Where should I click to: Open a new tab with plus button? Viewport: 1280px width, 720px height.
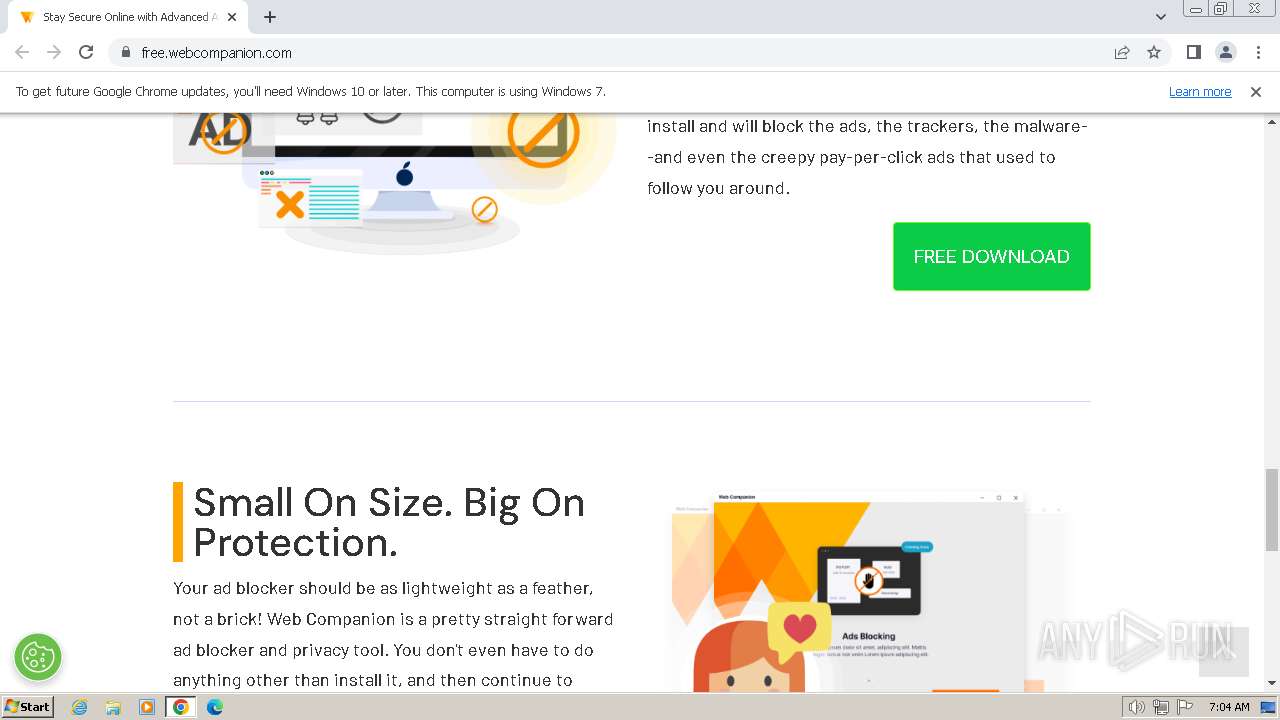pyautogui.click(x=270, y=17)
